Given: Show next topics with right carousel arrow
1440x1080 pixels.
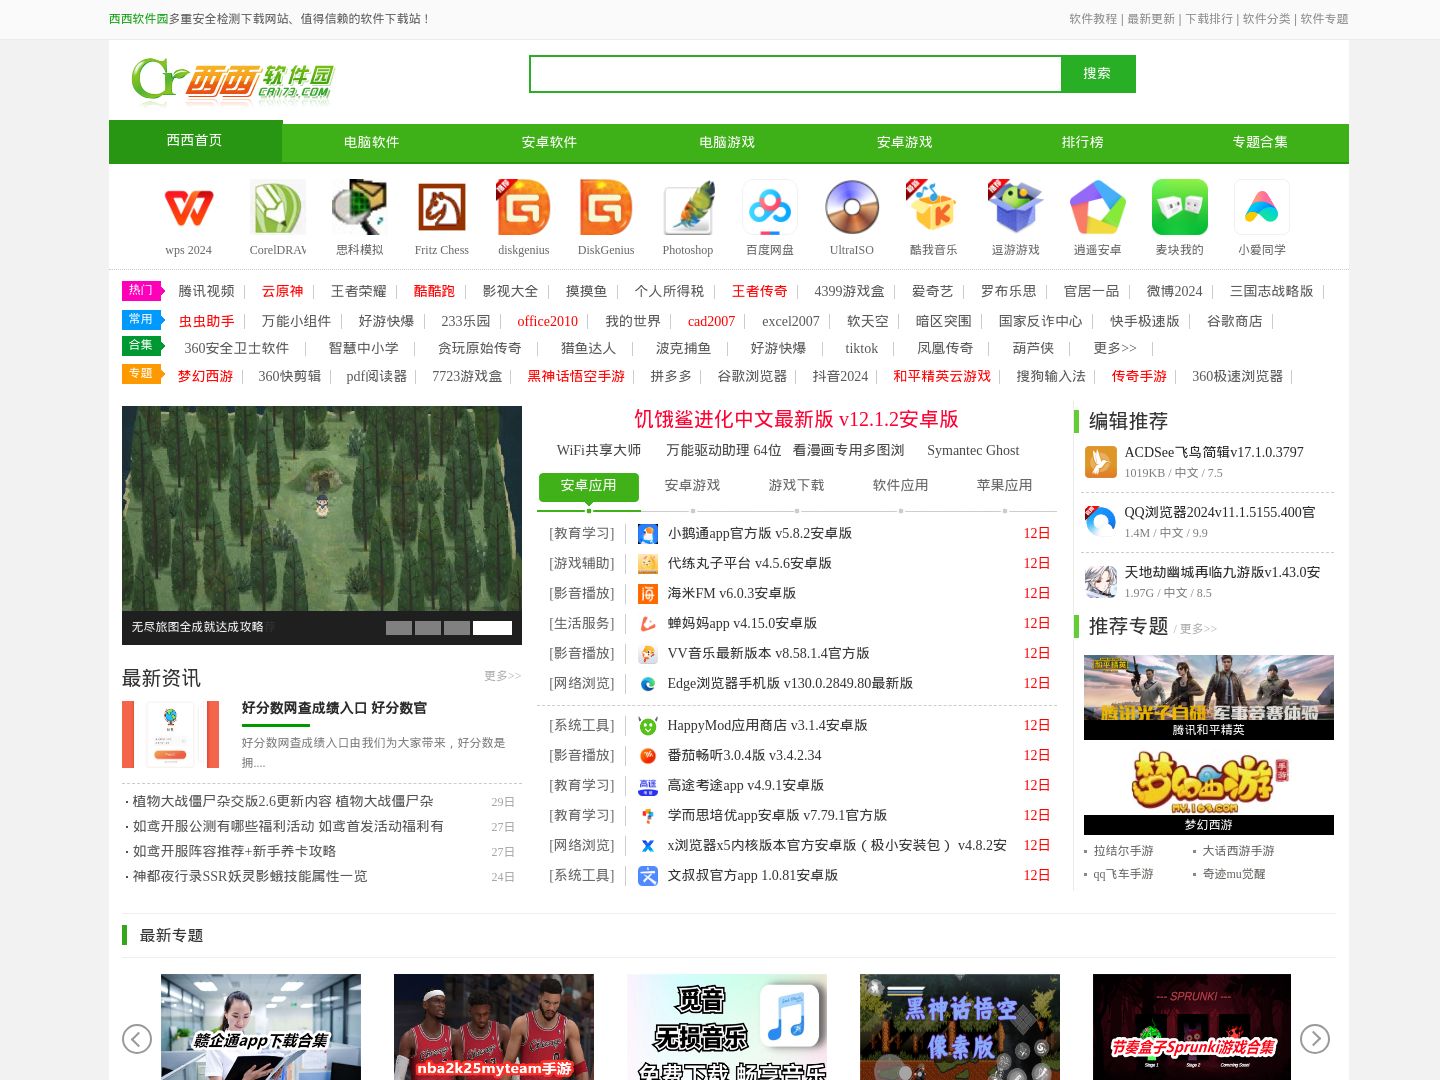Looking at the screenshot, I should click(1315, 1039).
